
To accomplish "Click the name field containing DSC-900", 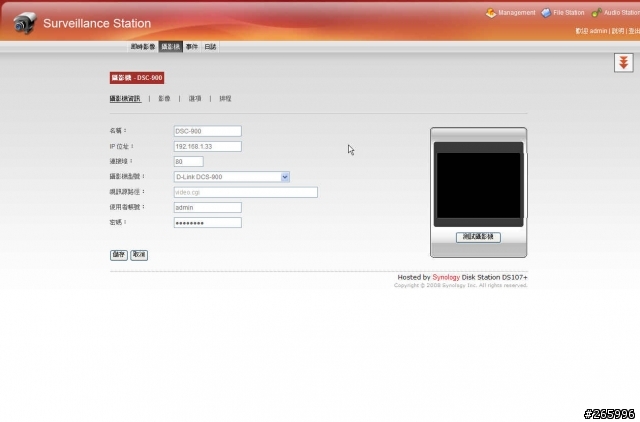I will [207, 131].
